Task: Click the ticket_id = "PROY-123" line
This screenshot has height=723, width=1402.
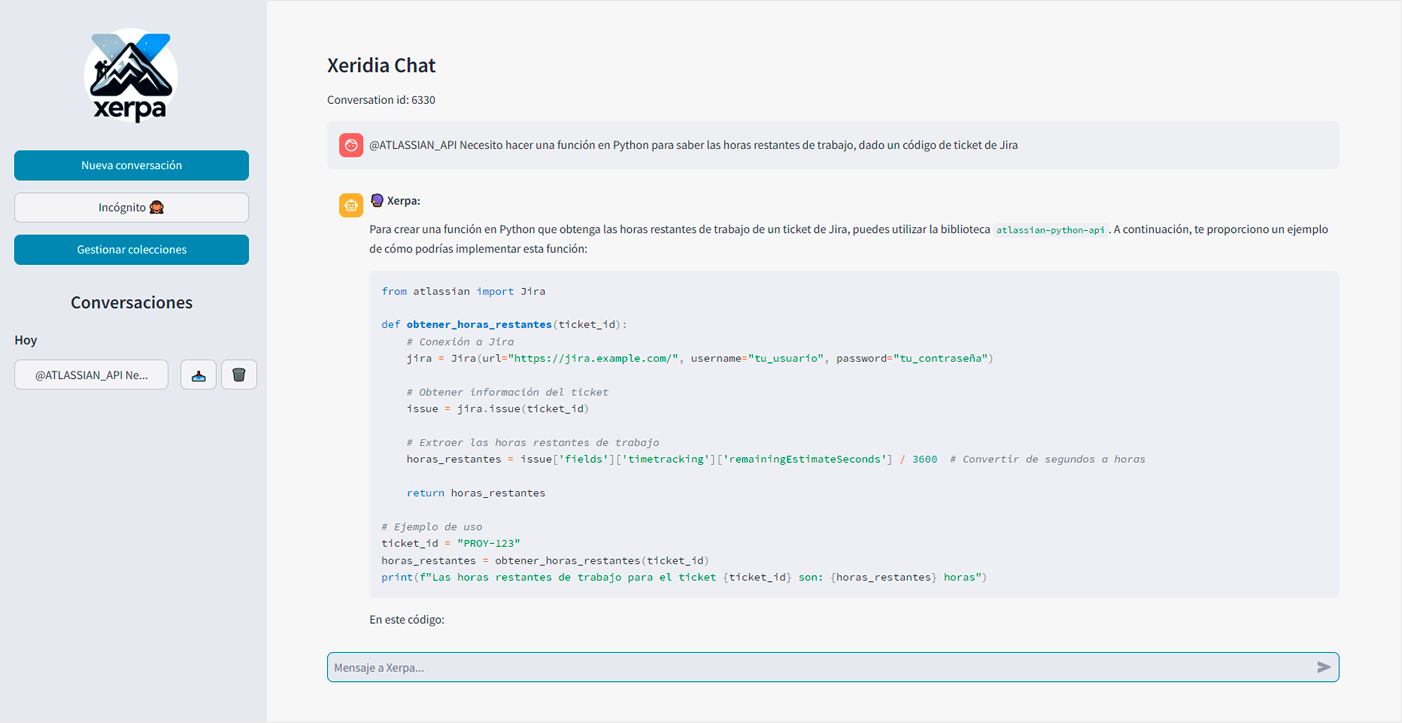Action: (450, 543)
